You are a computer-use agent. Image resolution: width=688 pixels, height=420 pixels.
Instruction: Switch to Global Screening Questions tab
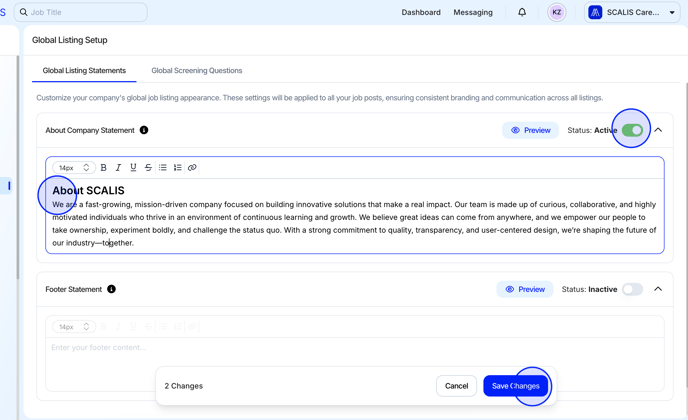(x=196, y=71)
